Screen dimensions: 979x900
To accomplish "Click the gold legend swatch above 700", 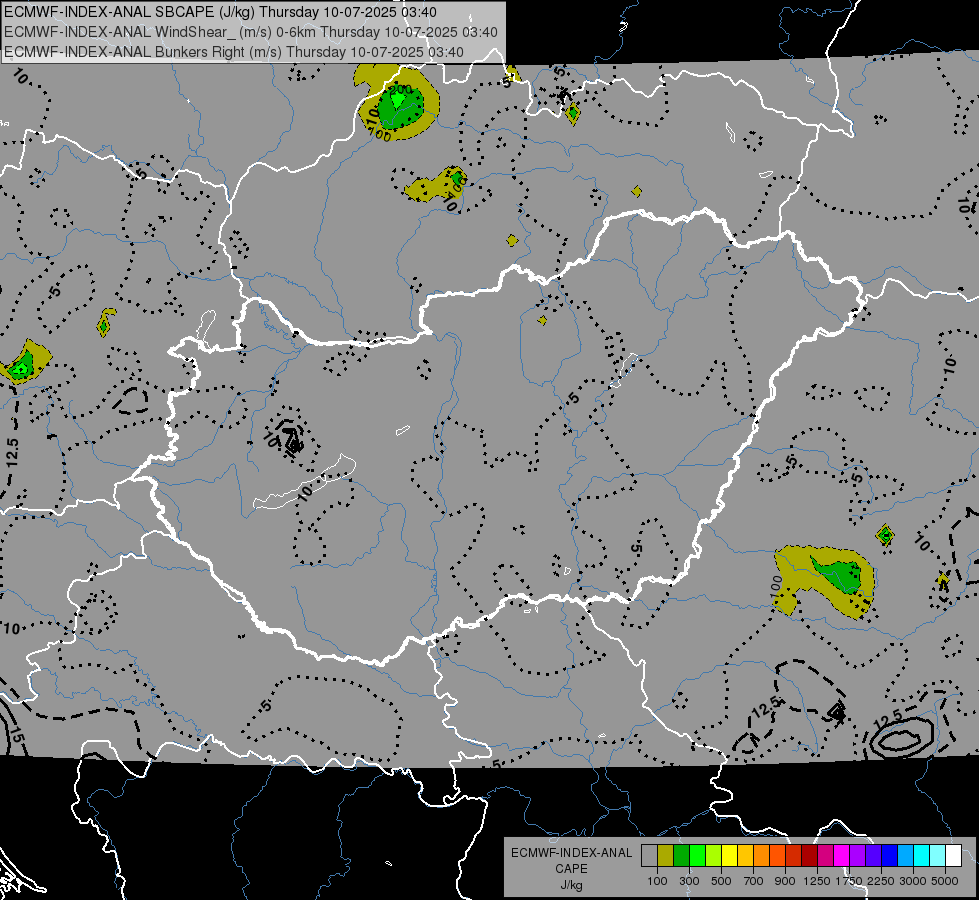I will point(745,856).
